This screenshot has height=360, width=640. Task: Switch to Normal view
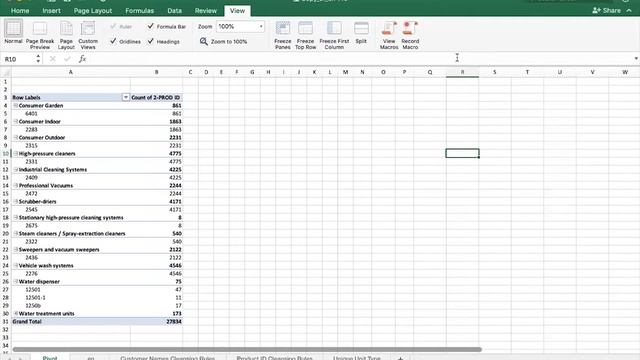(x=13, y=32)
